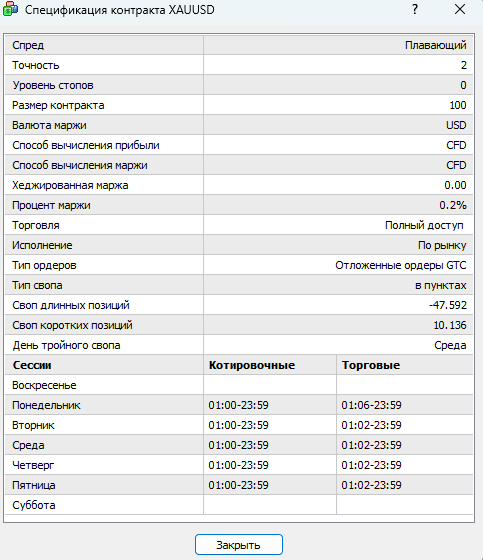
Task: Select Понедельник trading session 01:06-23:59
Action: coord(372,405)
